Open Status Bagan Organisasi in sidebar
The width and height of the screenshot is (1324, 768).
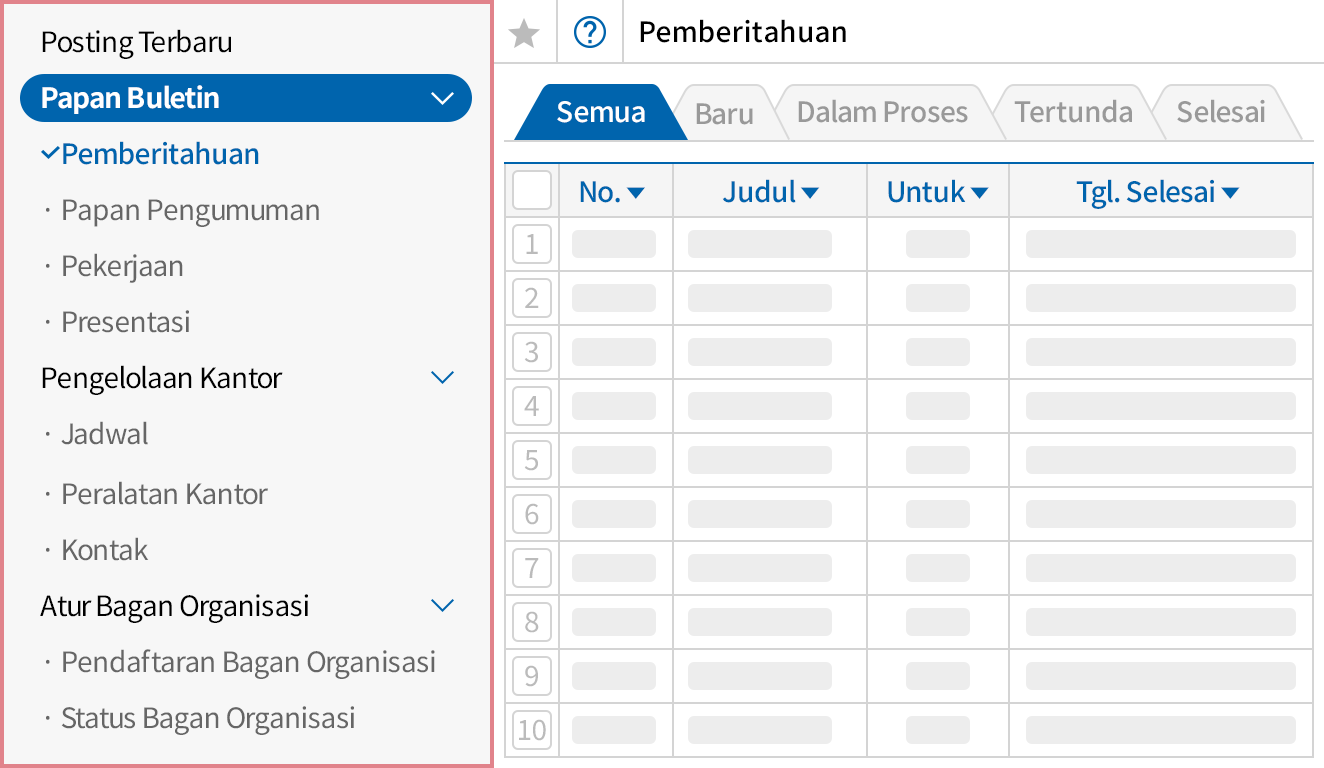tap(208, 719)
